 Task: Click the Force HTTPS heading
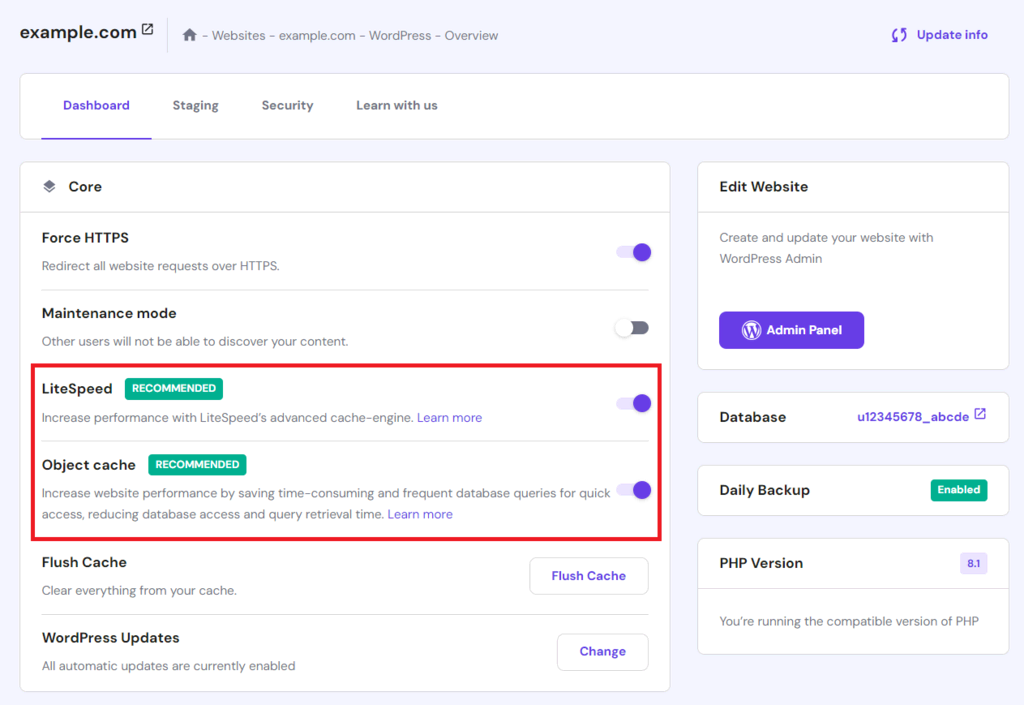point(85,238)
